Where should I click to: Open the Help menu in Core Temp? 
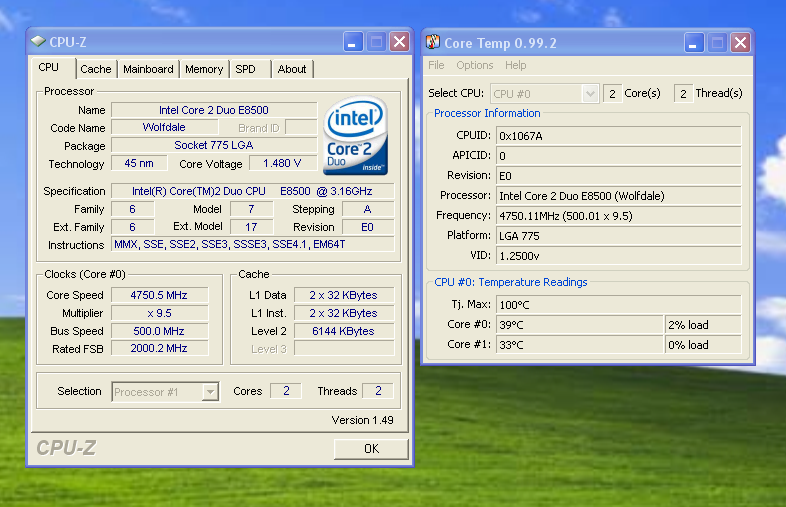point(516,65)
